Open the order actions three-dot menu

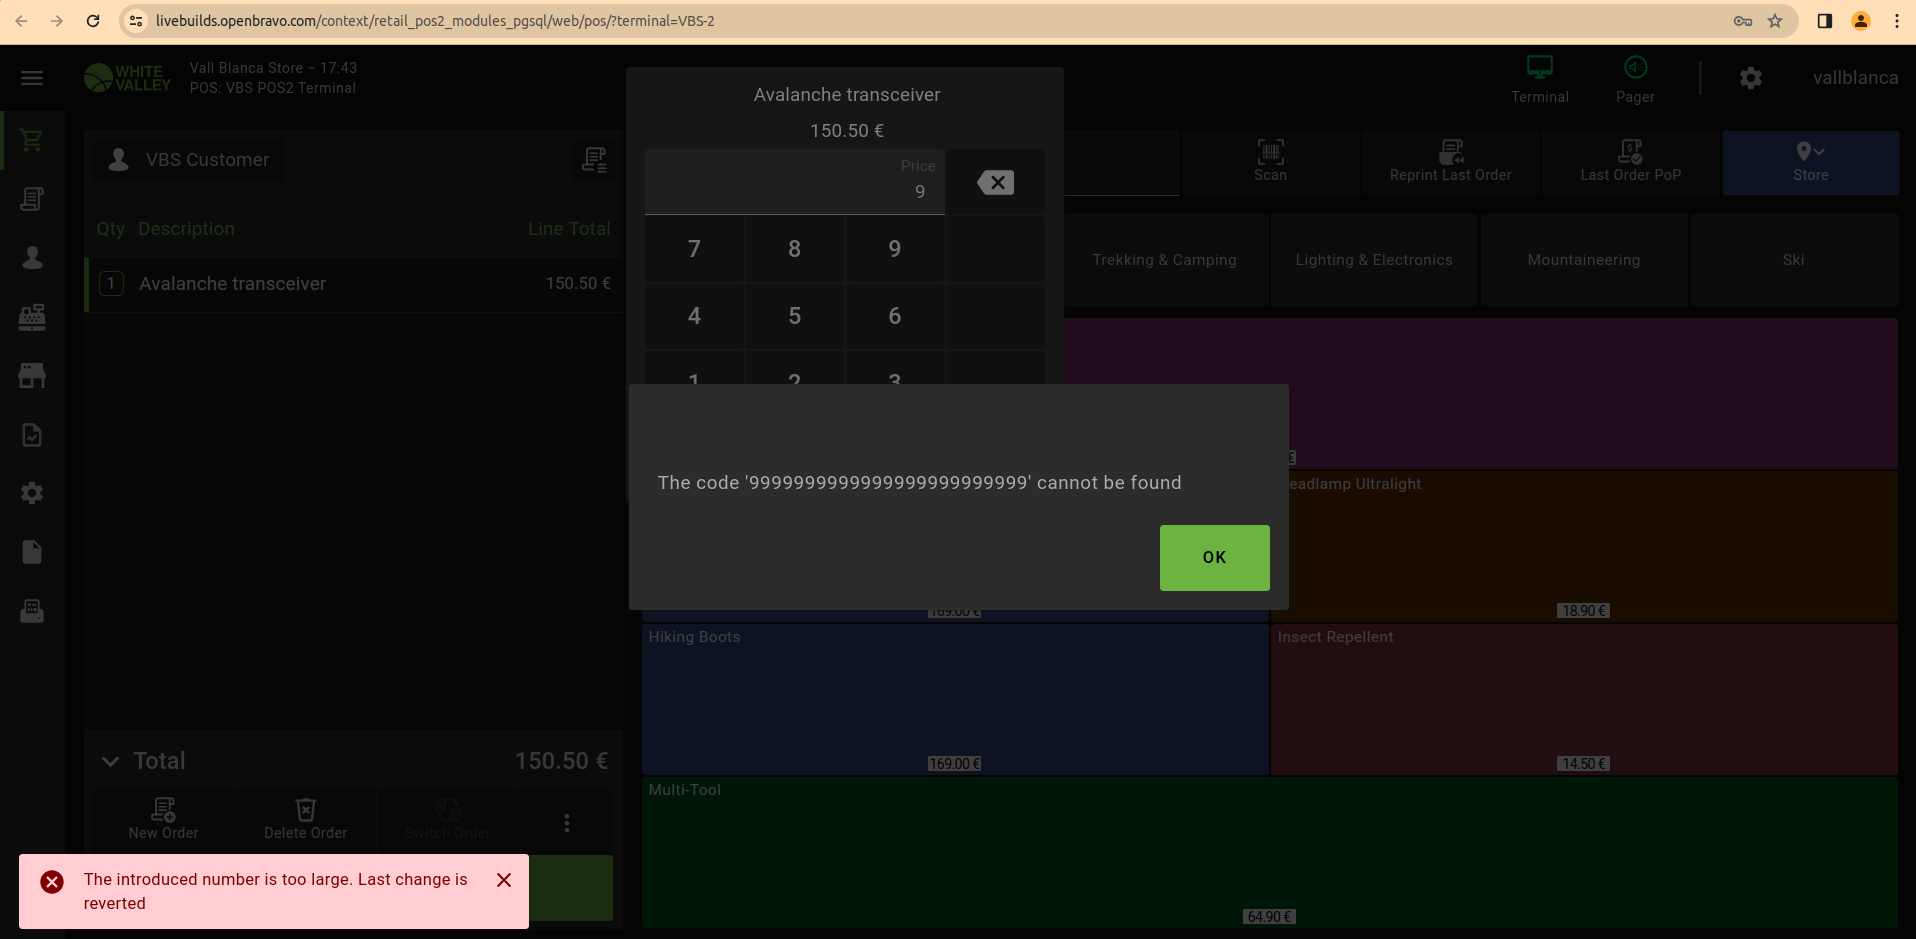(x=567, y=823)
